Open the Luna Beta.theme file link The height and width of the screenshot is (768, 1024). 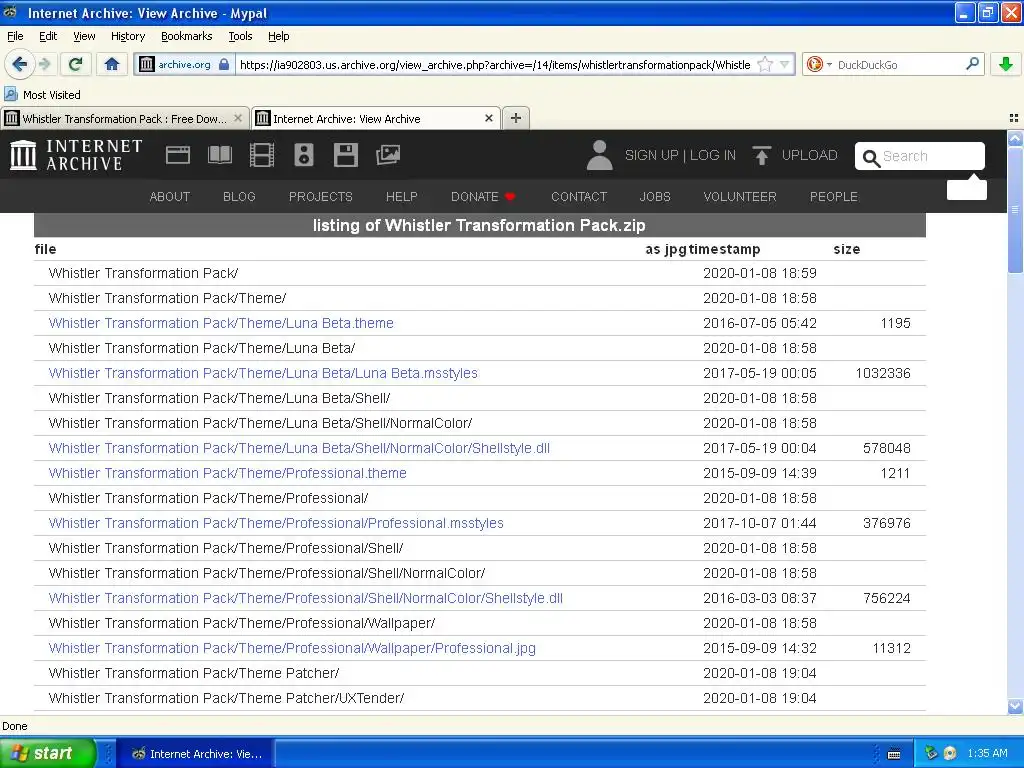(221, 323)
